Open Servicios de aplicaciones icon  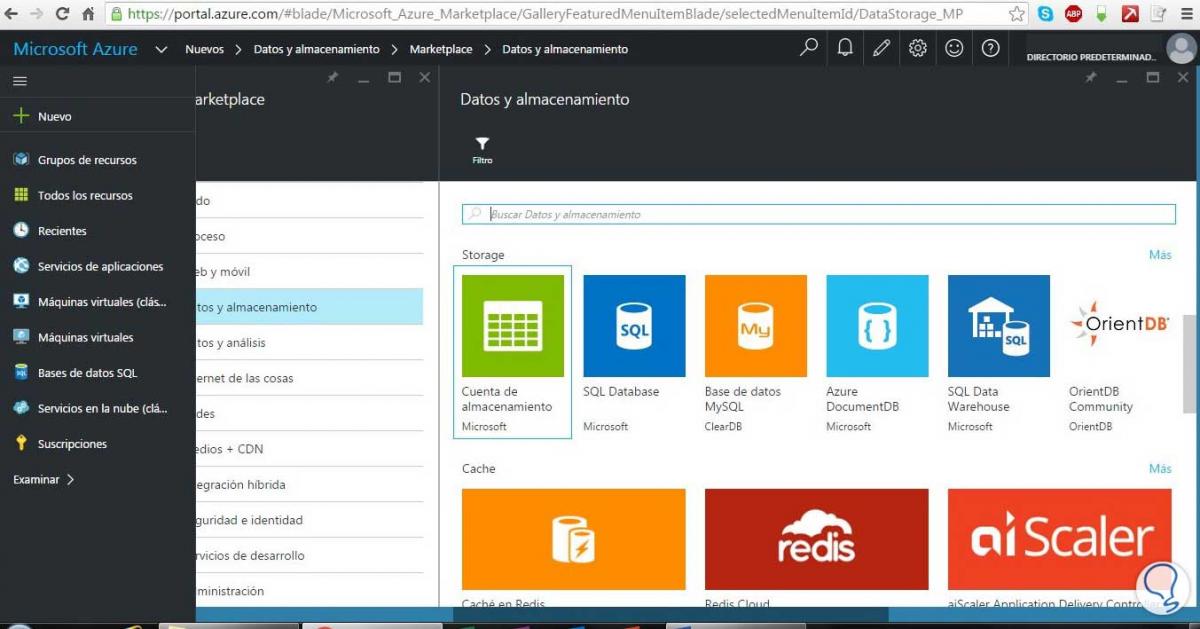tap(21, 266)
